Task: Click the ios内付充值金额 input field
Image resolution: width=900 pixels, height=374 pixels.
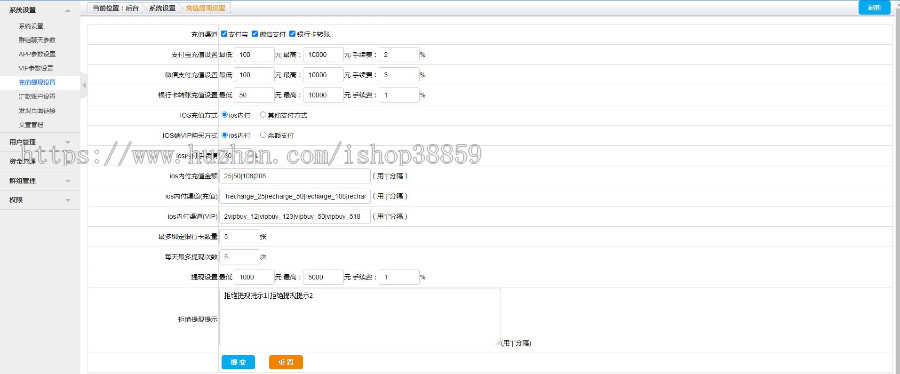Action: (295, 176)
